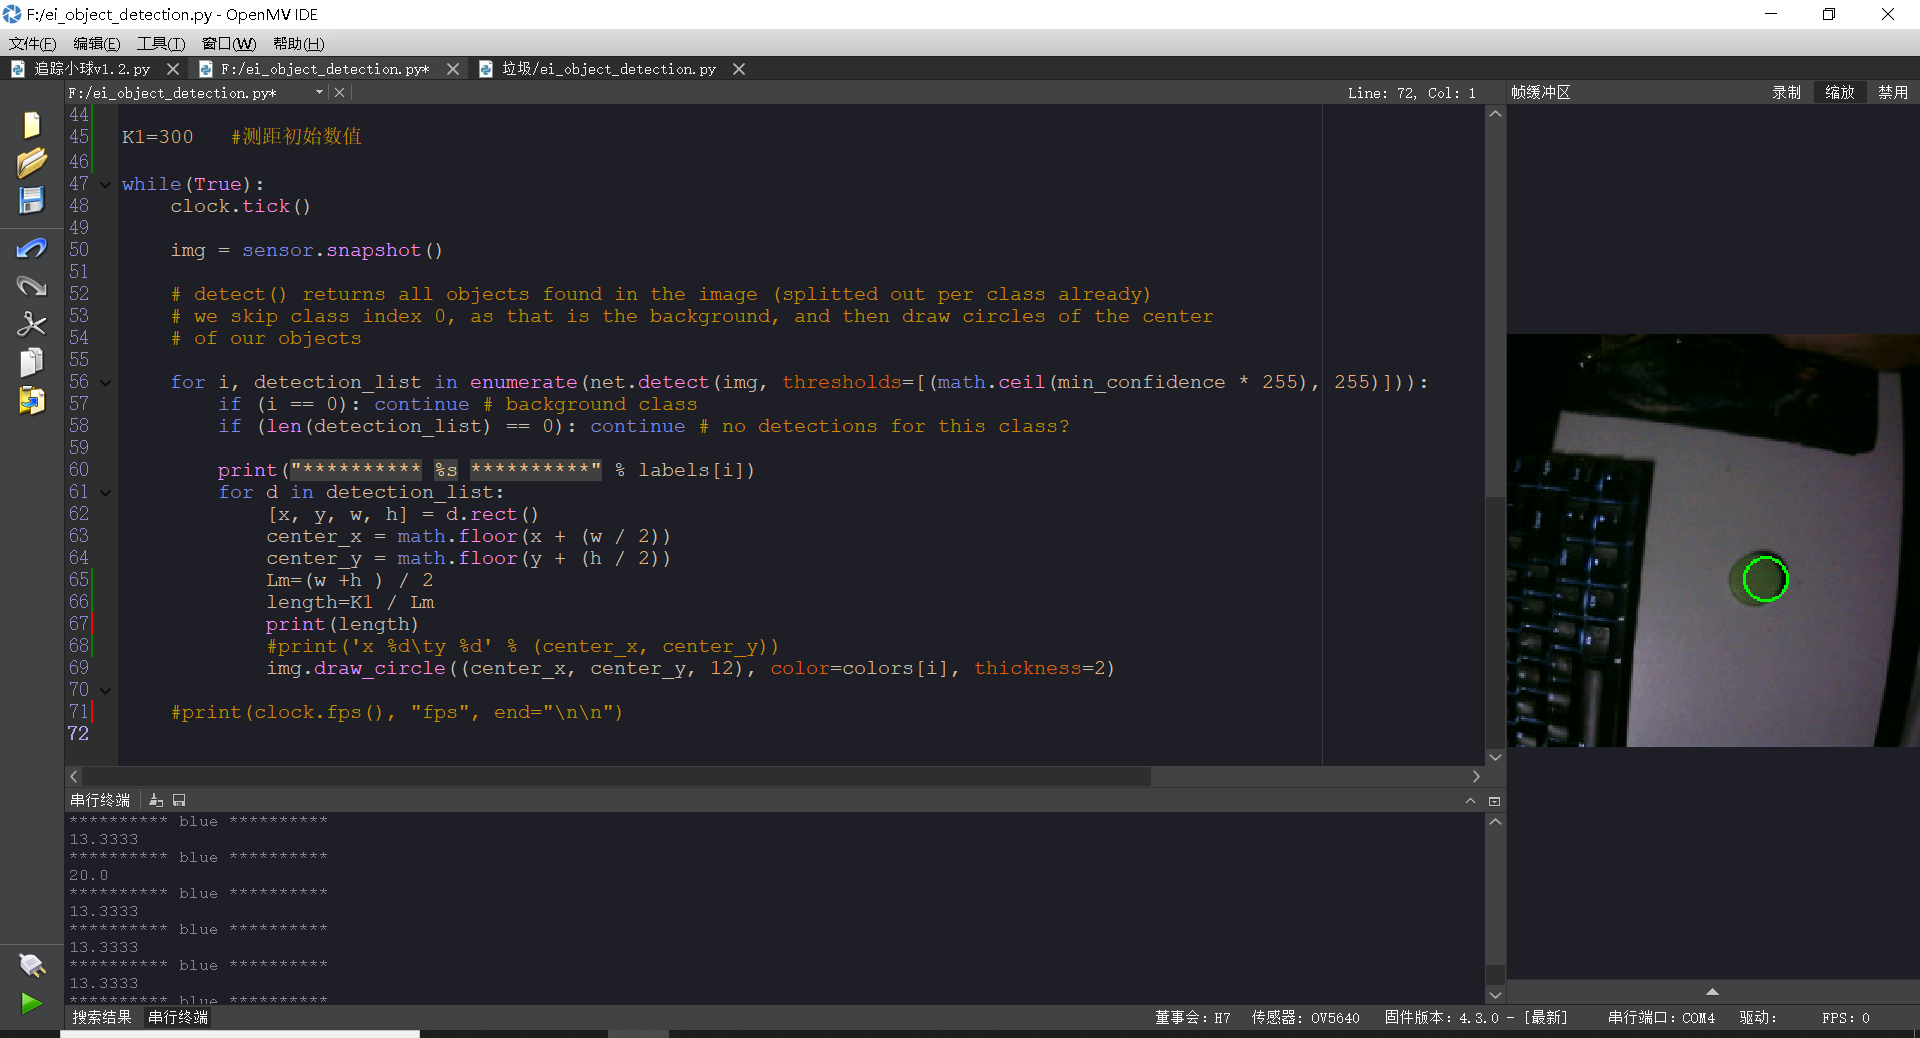Click the editor horizontal scrollbar right arrow
1920x1038 pixels.
tap(1476, 776)
